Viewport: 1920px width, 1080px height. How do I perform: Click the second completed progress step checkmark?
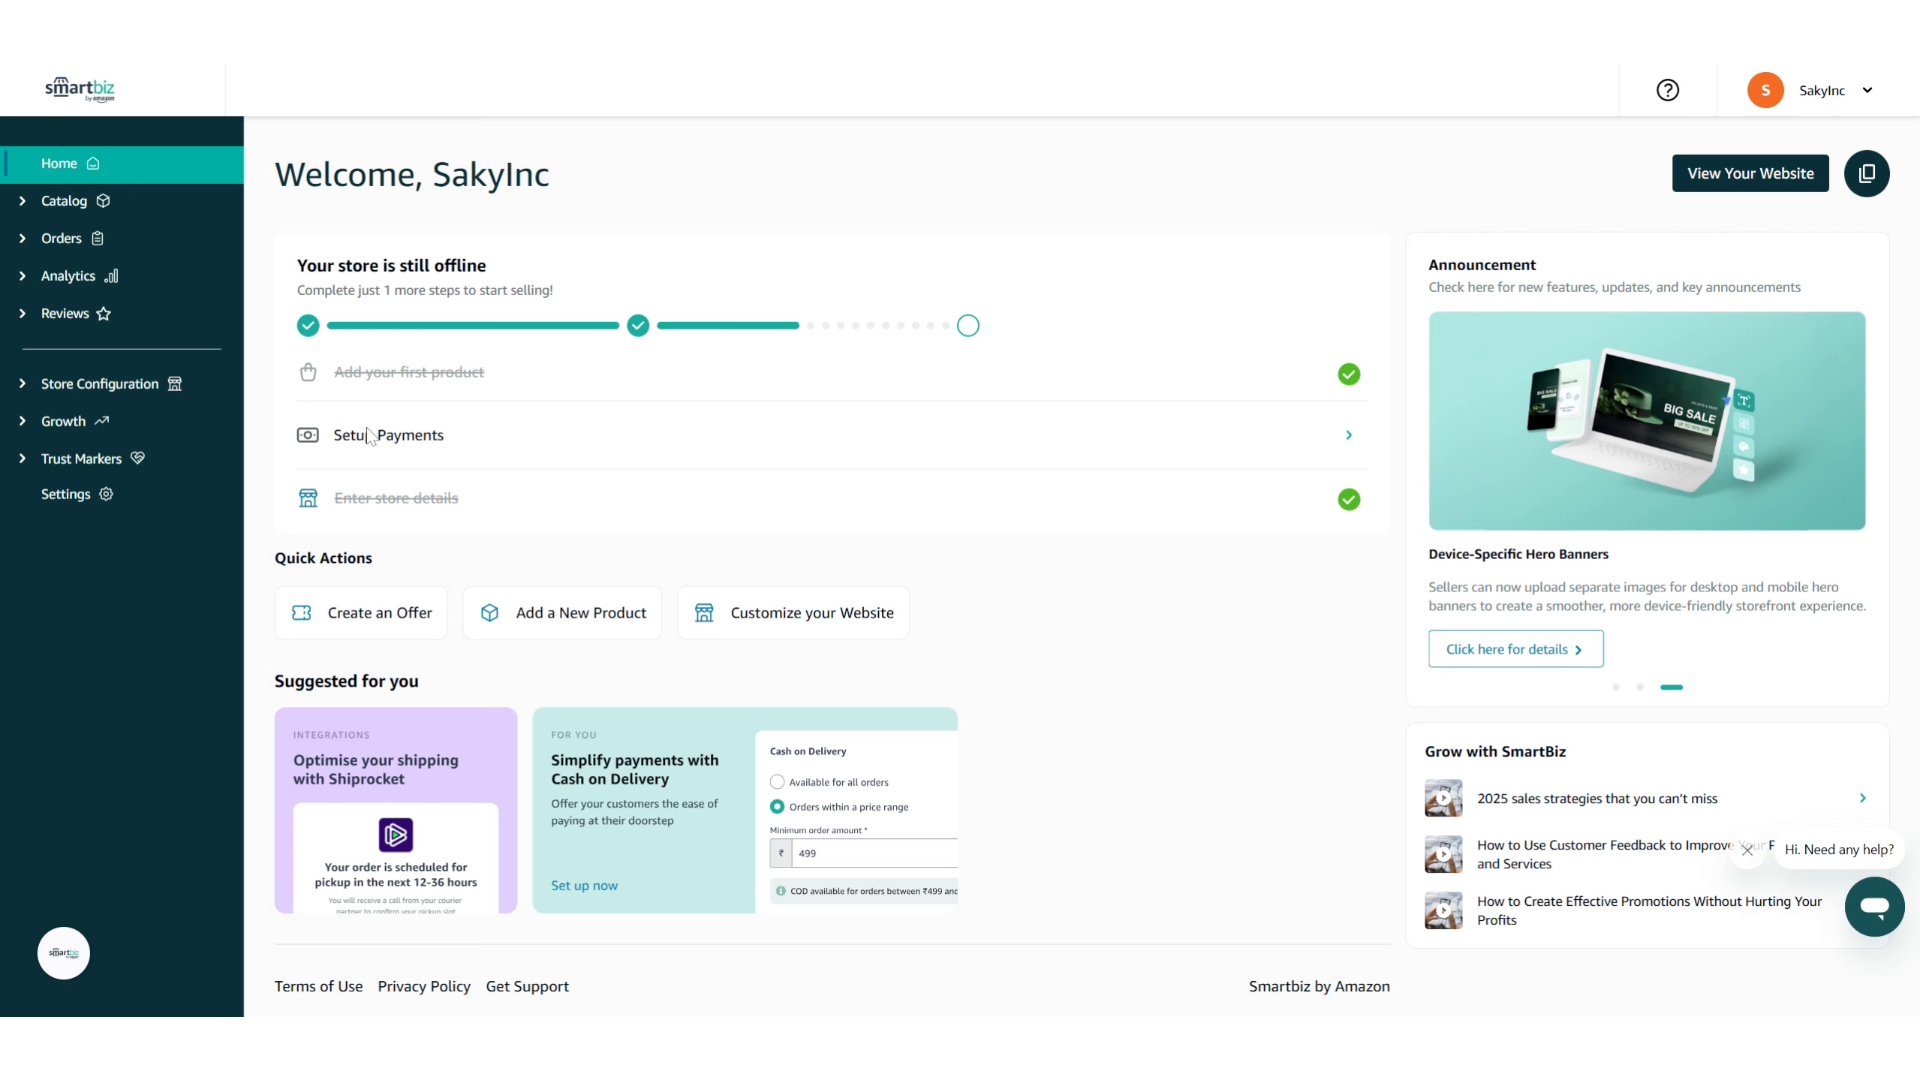638,326
